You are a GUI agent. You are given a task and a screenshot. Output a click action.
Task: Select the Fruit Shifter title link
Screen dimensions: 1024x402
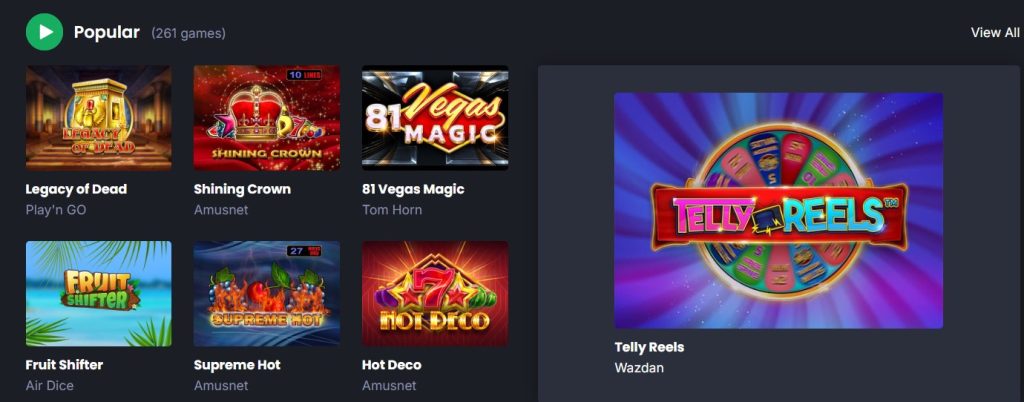pyautogui.click(x=64, y=365)
